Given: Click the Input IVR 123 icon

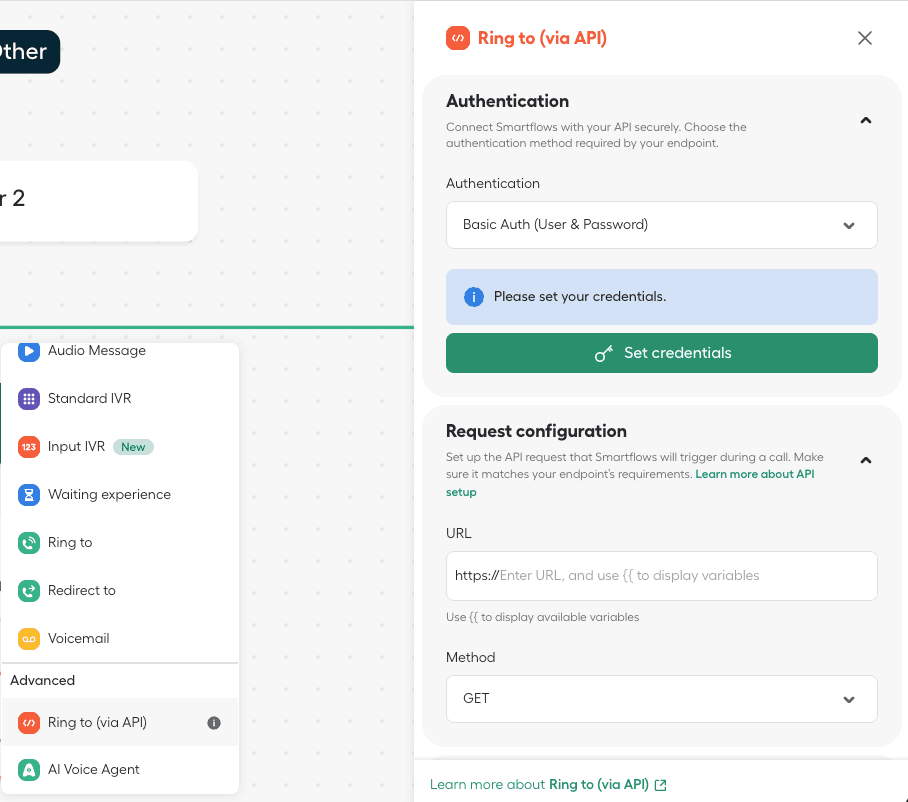Looking at the screenshot, I should 29,447.
